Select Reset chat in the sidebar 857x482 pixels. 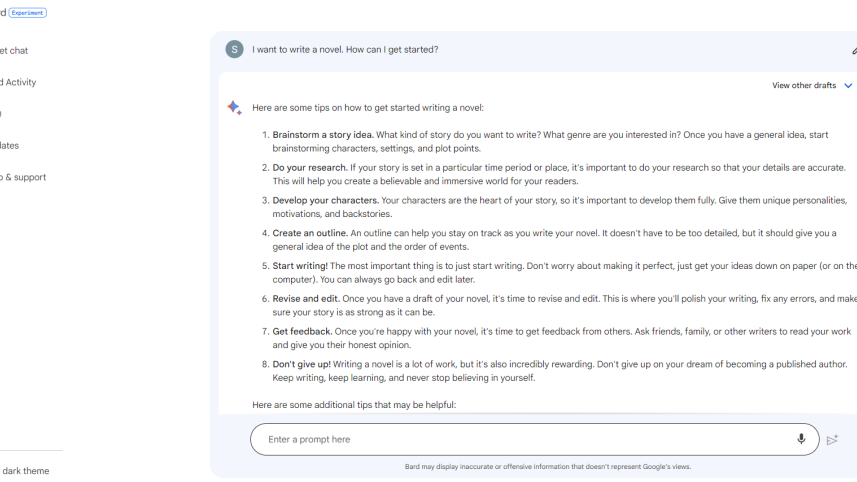[x=14, y=51]
